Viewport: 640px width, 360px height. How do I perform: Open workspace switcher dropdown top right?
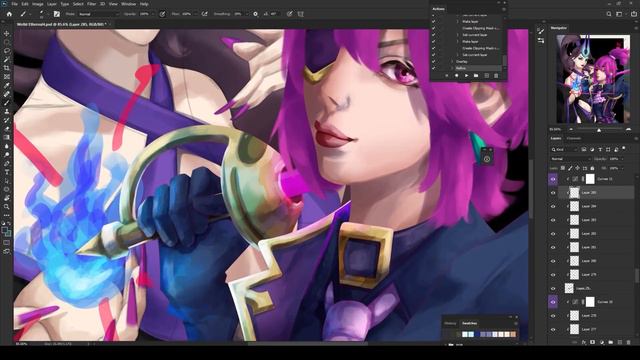(x=620, y=14)
